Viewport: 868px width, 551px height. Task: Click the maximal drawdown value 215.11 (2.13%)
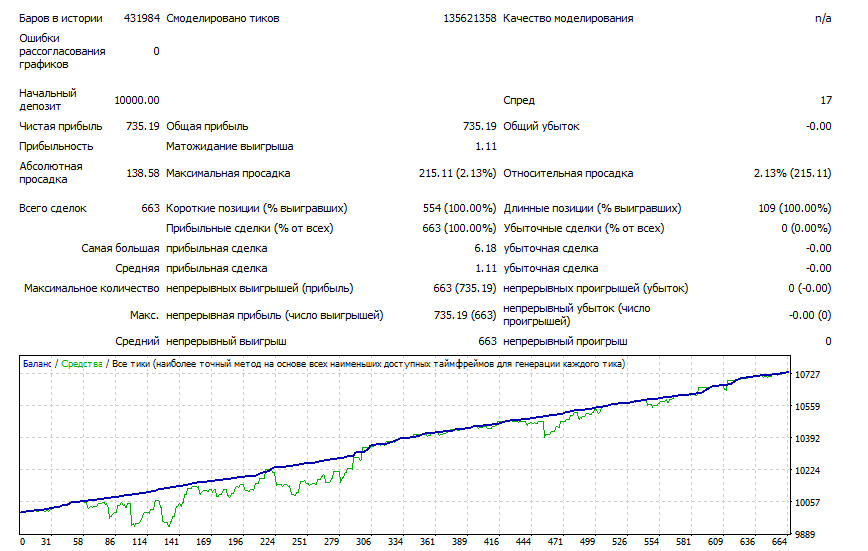point(457,173)
